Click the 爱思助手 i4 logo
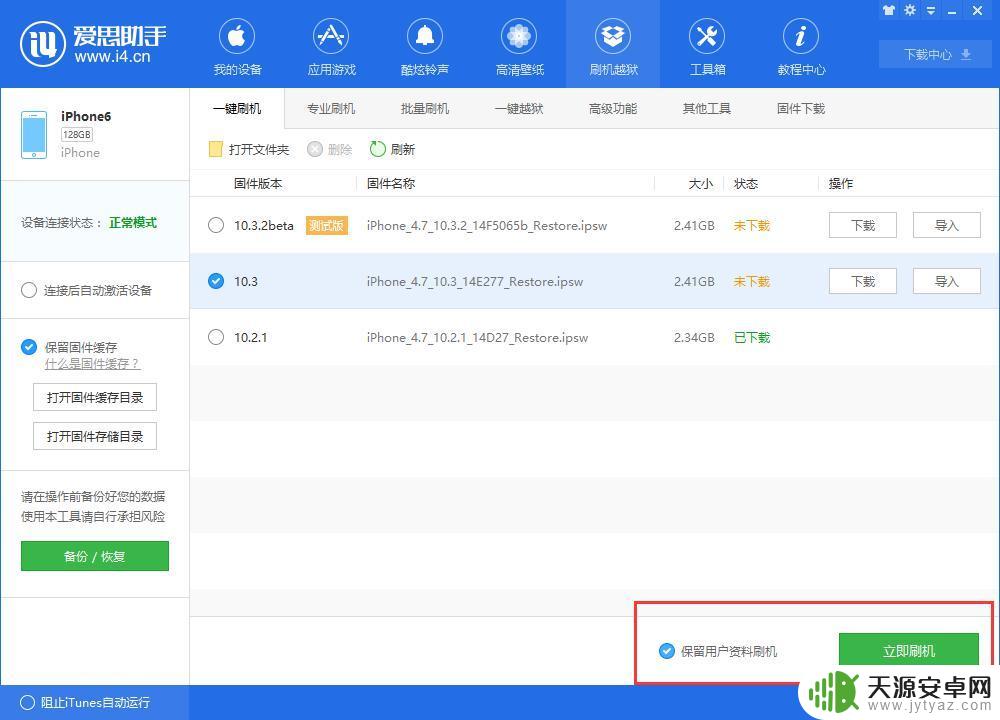This screenshot has width=1000, height=720. click(x=93, y=44)
